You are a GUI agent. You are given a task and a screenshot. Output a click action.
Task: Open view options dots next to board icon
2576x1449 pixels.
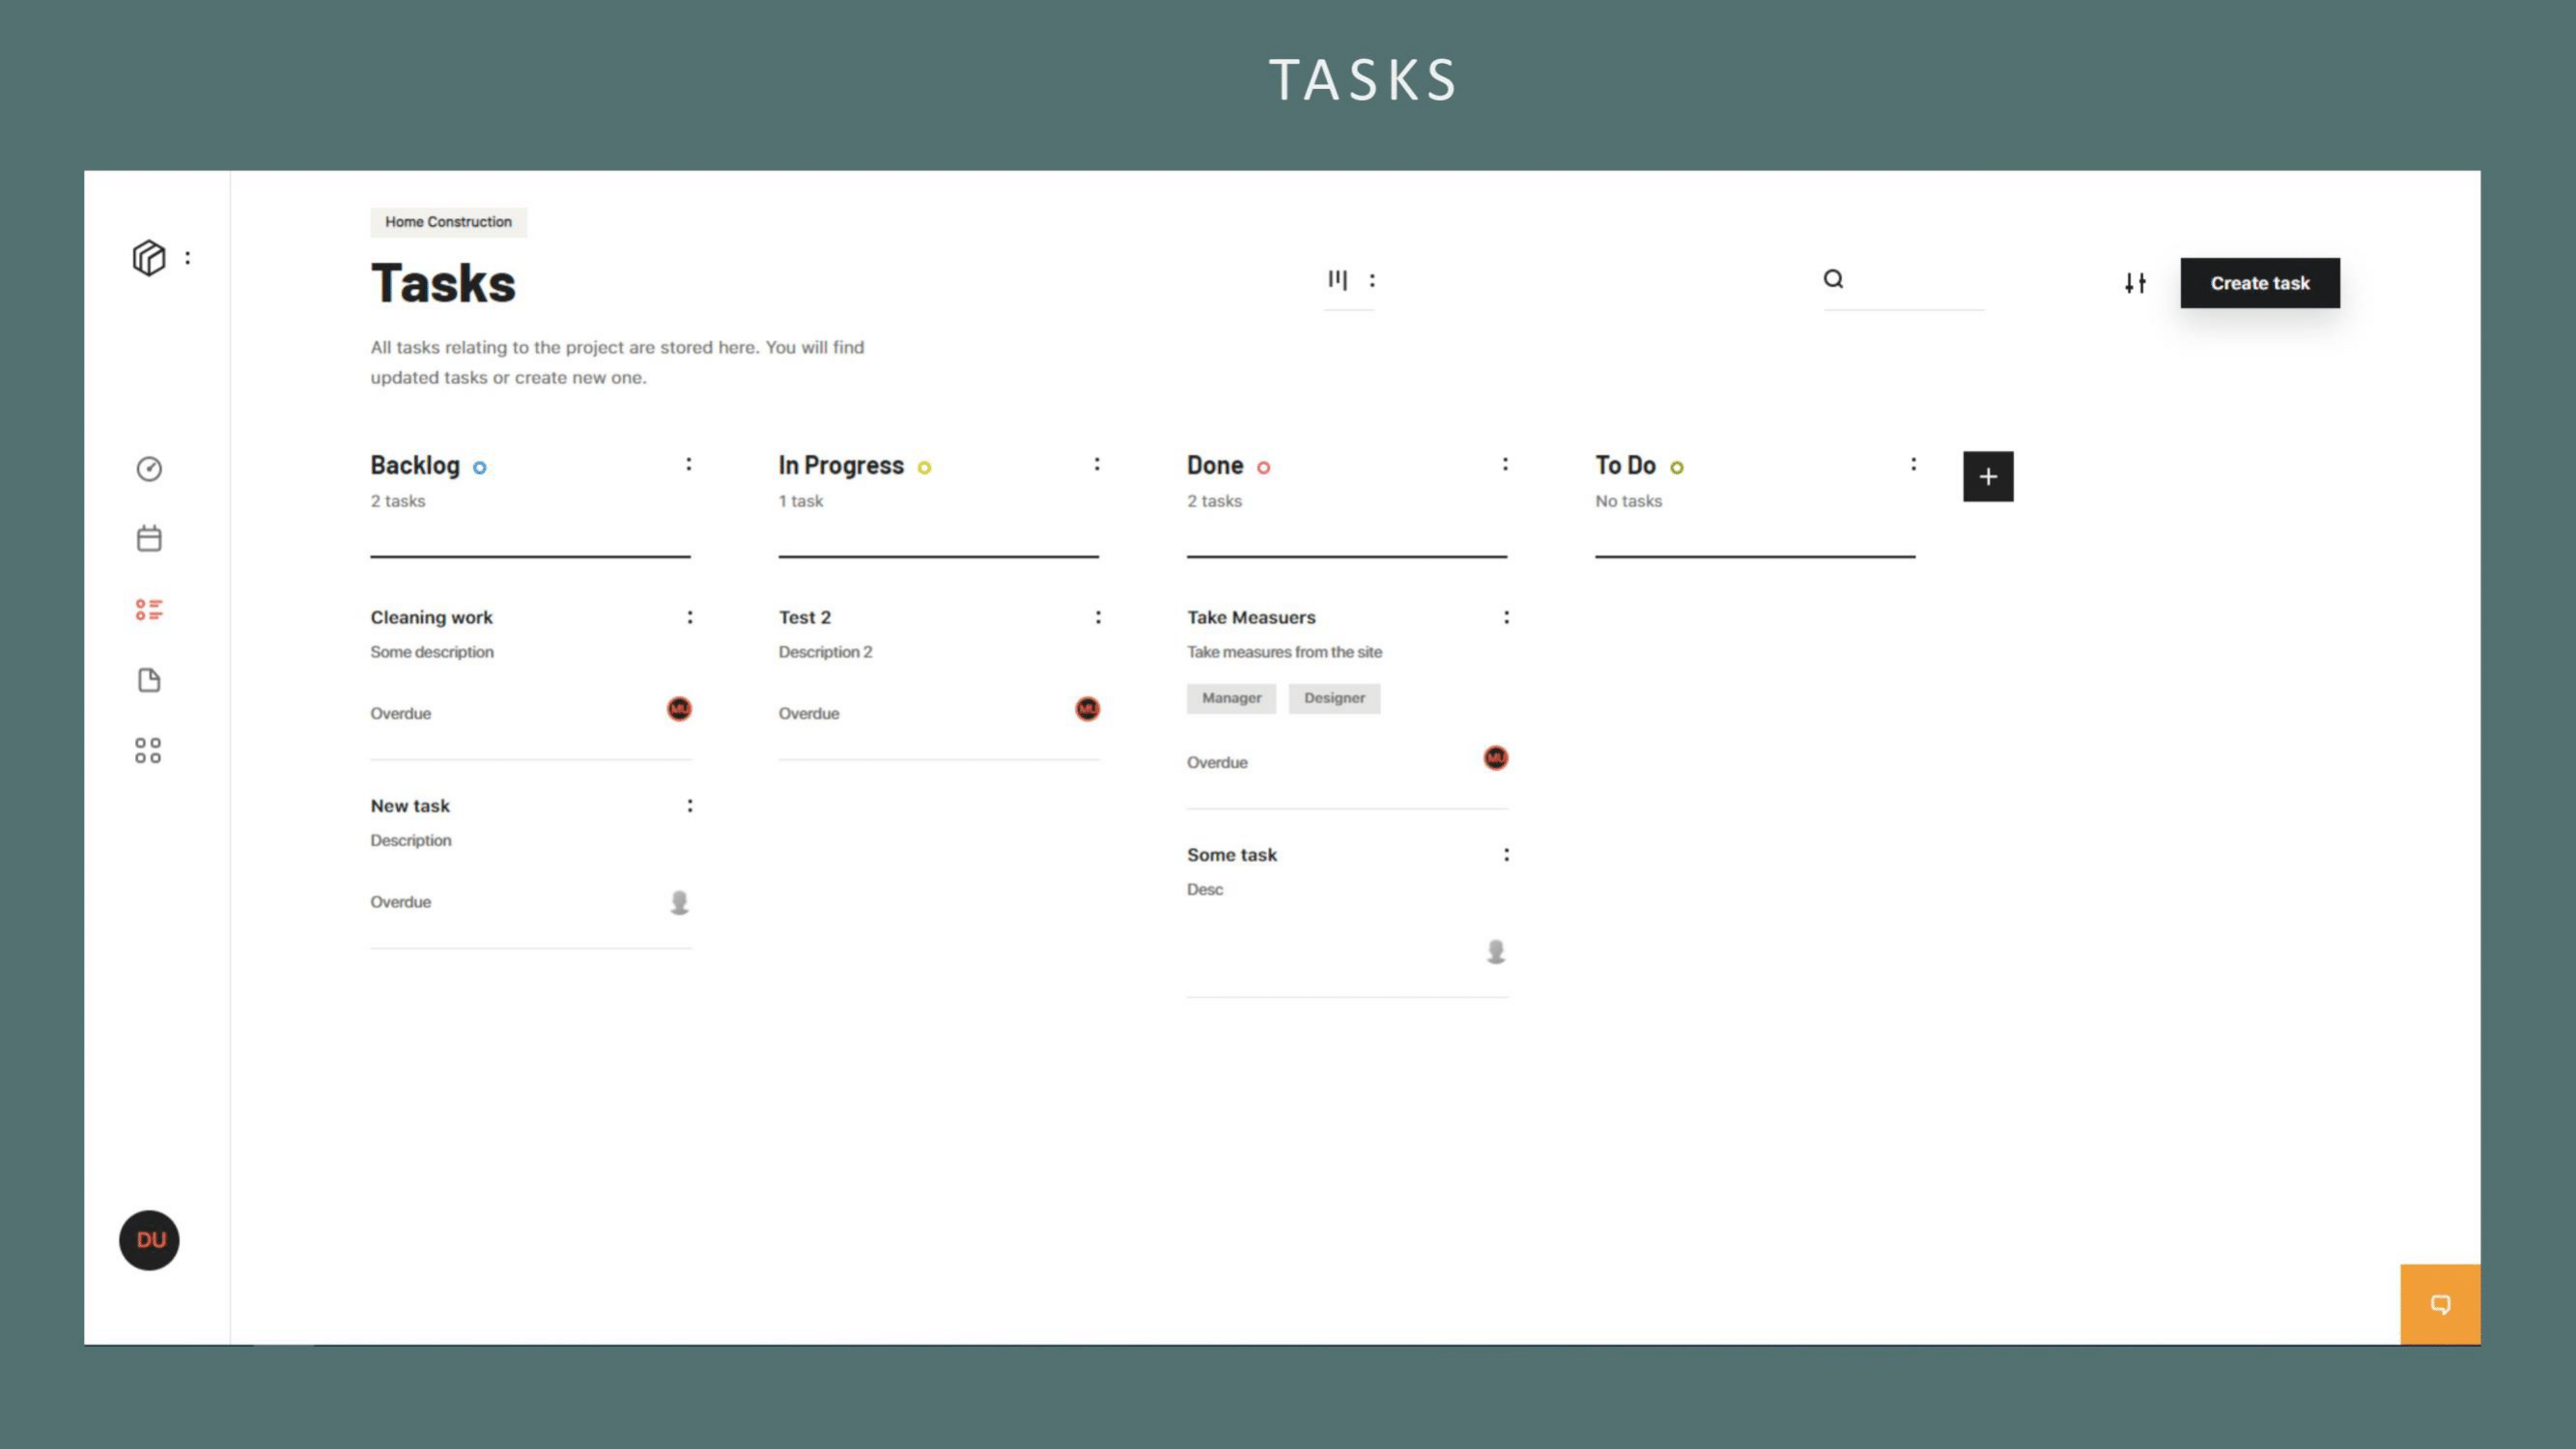[1372, 280]
